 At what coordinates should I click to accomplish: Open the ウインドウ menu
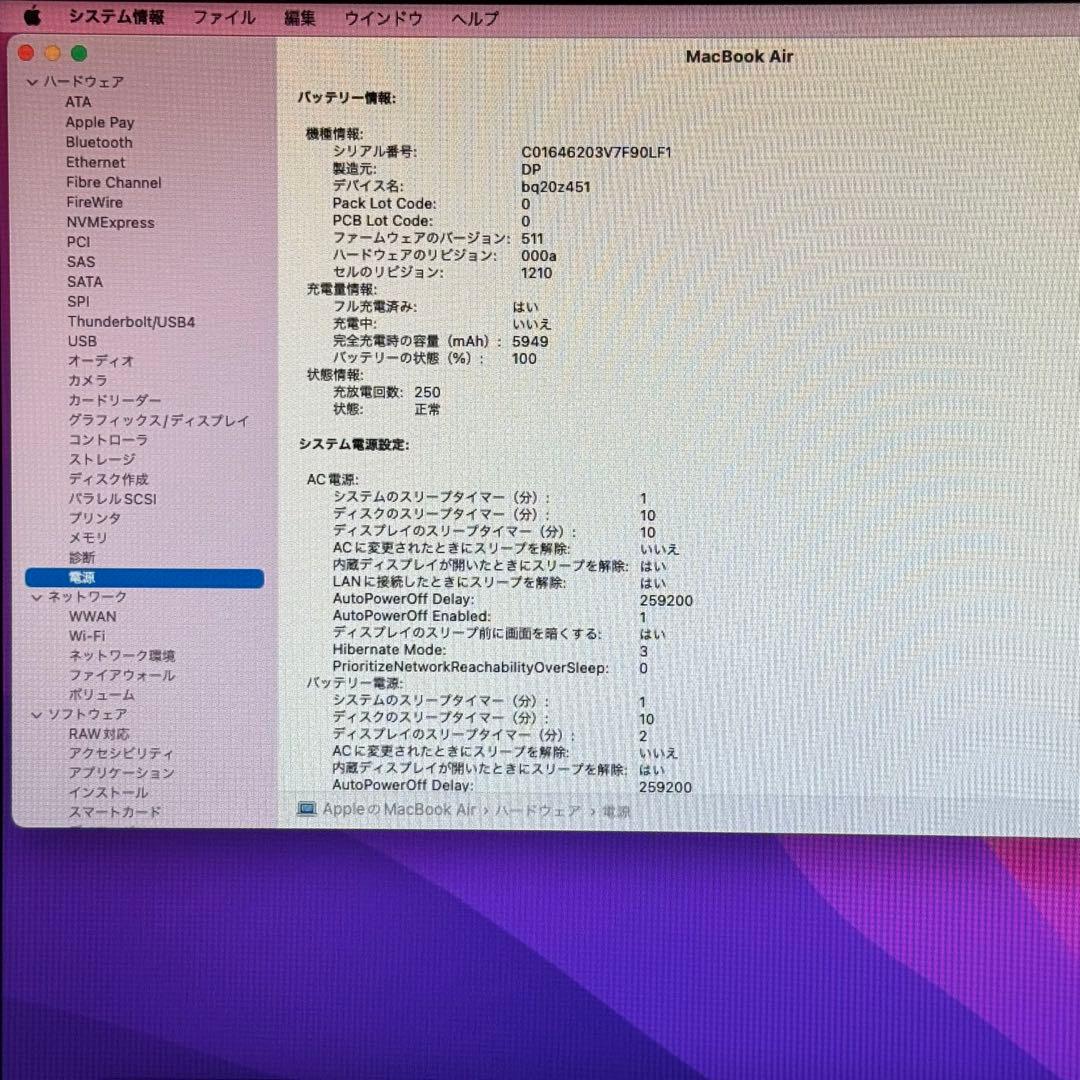[x=383, y=18]
